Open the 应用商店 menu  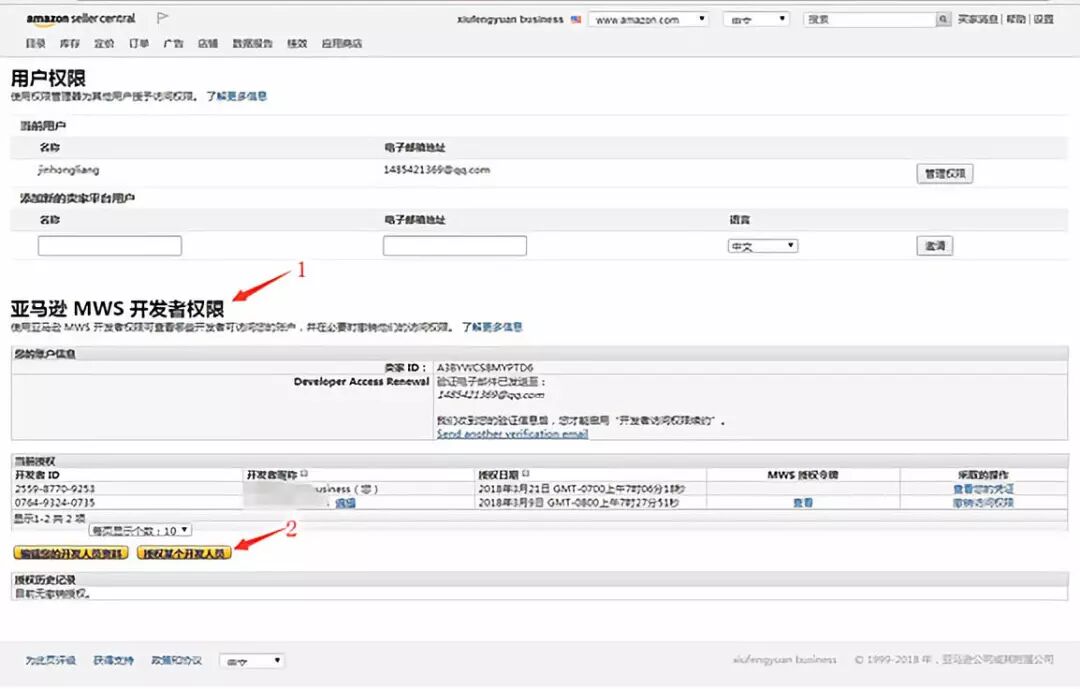click(x=342, y=43)
